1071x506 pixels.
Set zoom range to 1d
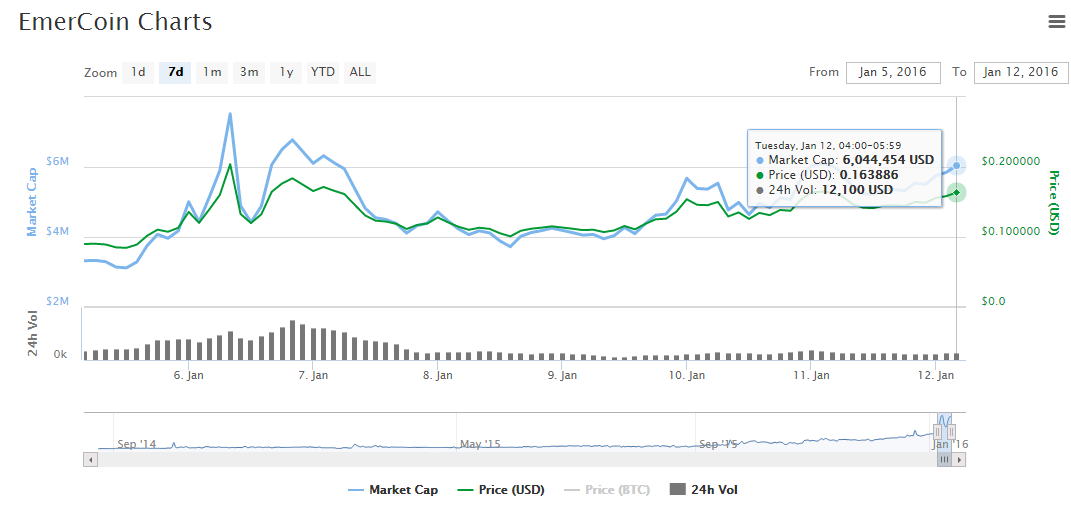click(138, 72)
